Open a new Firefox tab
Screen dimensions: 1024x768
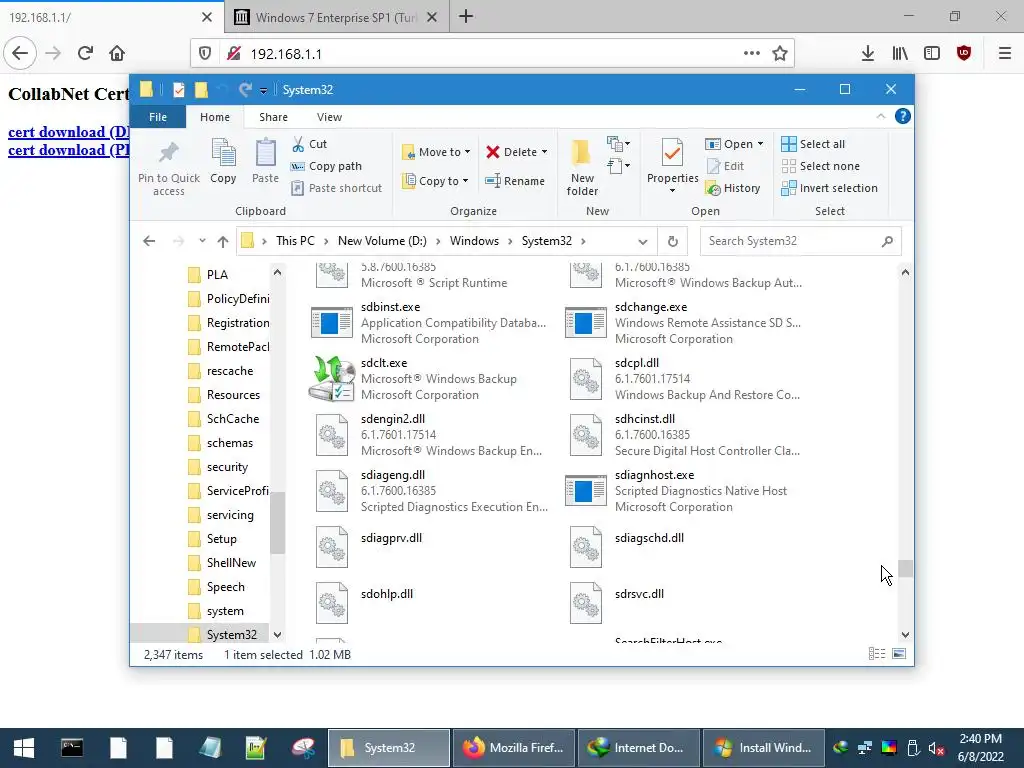coord(466,16)
